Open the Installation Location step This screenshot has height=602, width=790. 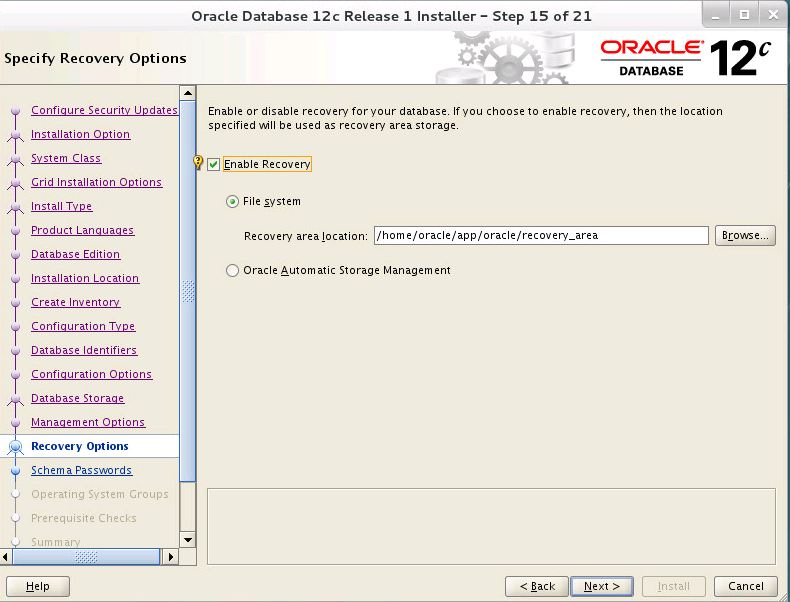click(x=85, y=279)
